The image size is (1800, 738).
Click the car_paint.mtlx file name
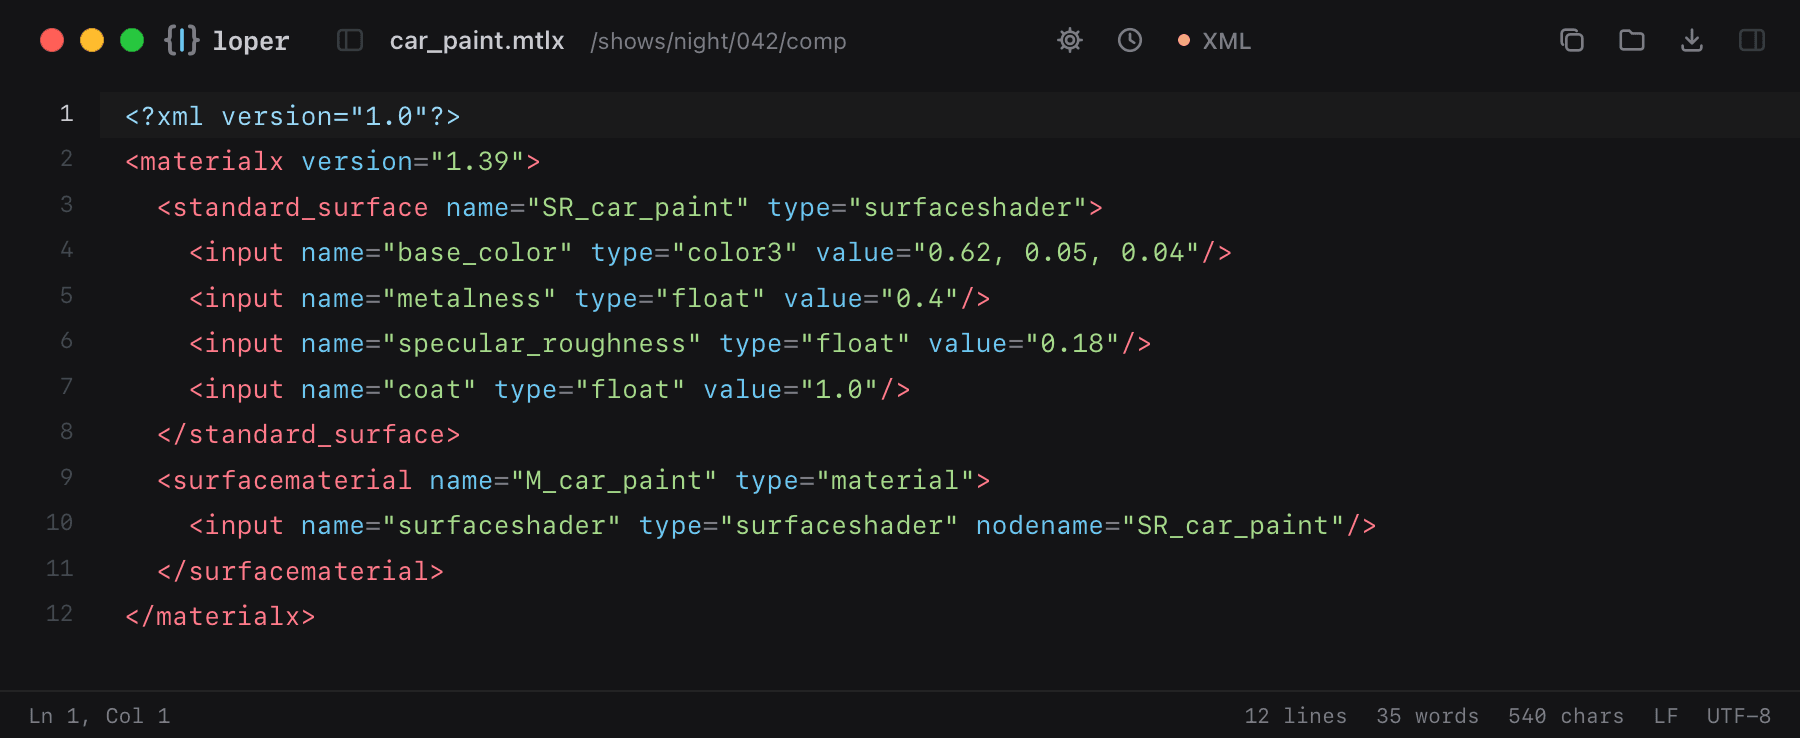[x=477, y=41]
